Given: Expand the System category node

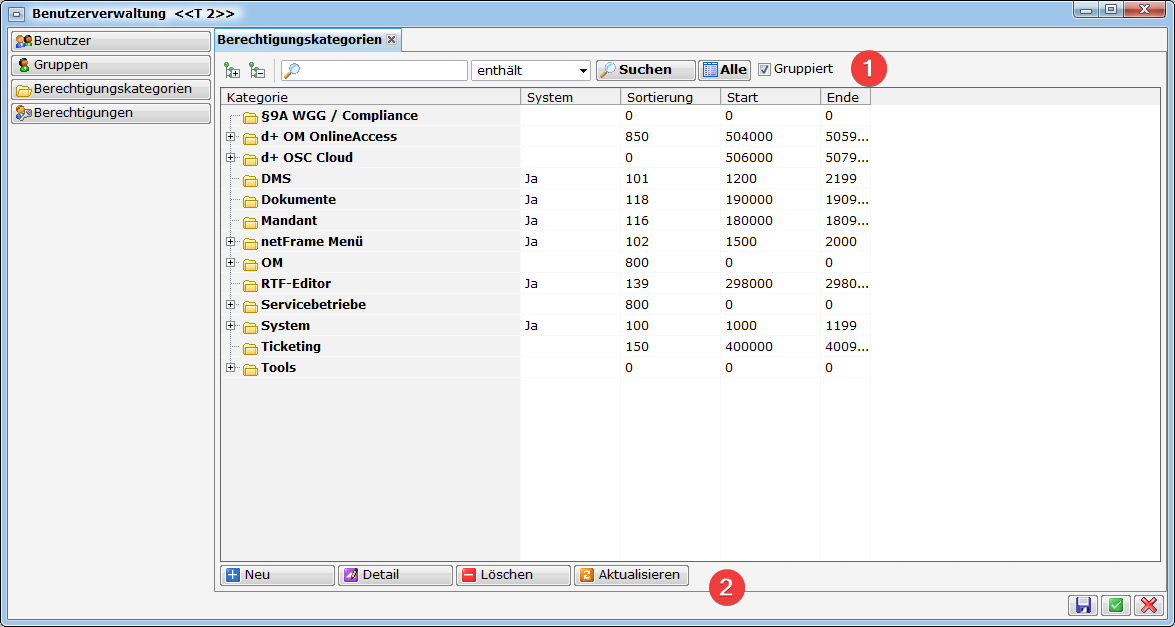Looking at the screenshot, I should point(230,326).
